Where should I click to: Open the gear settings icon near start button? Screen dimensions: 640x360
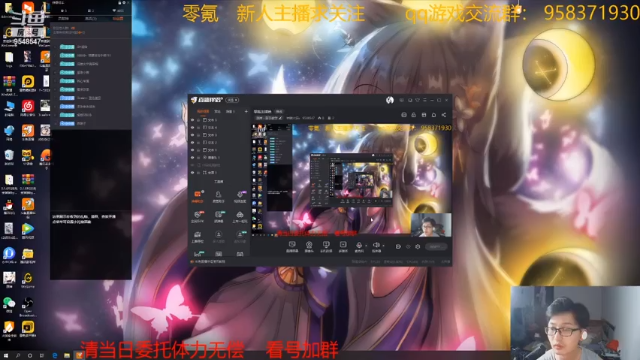418,247
